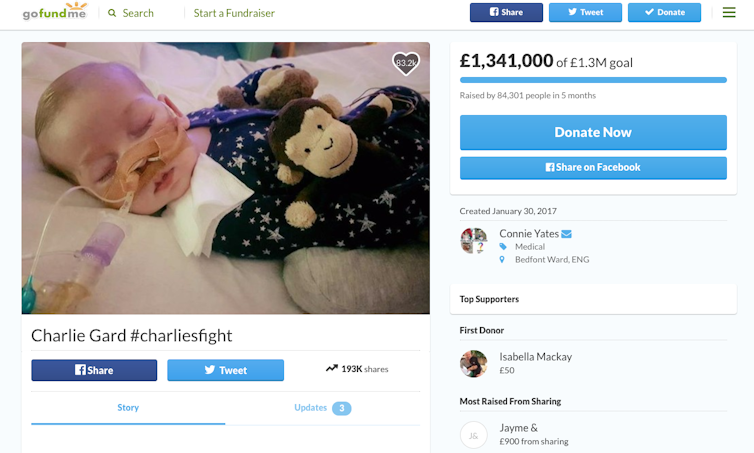
Task: Click the Jayme & initials avatar
Action: 473,434
